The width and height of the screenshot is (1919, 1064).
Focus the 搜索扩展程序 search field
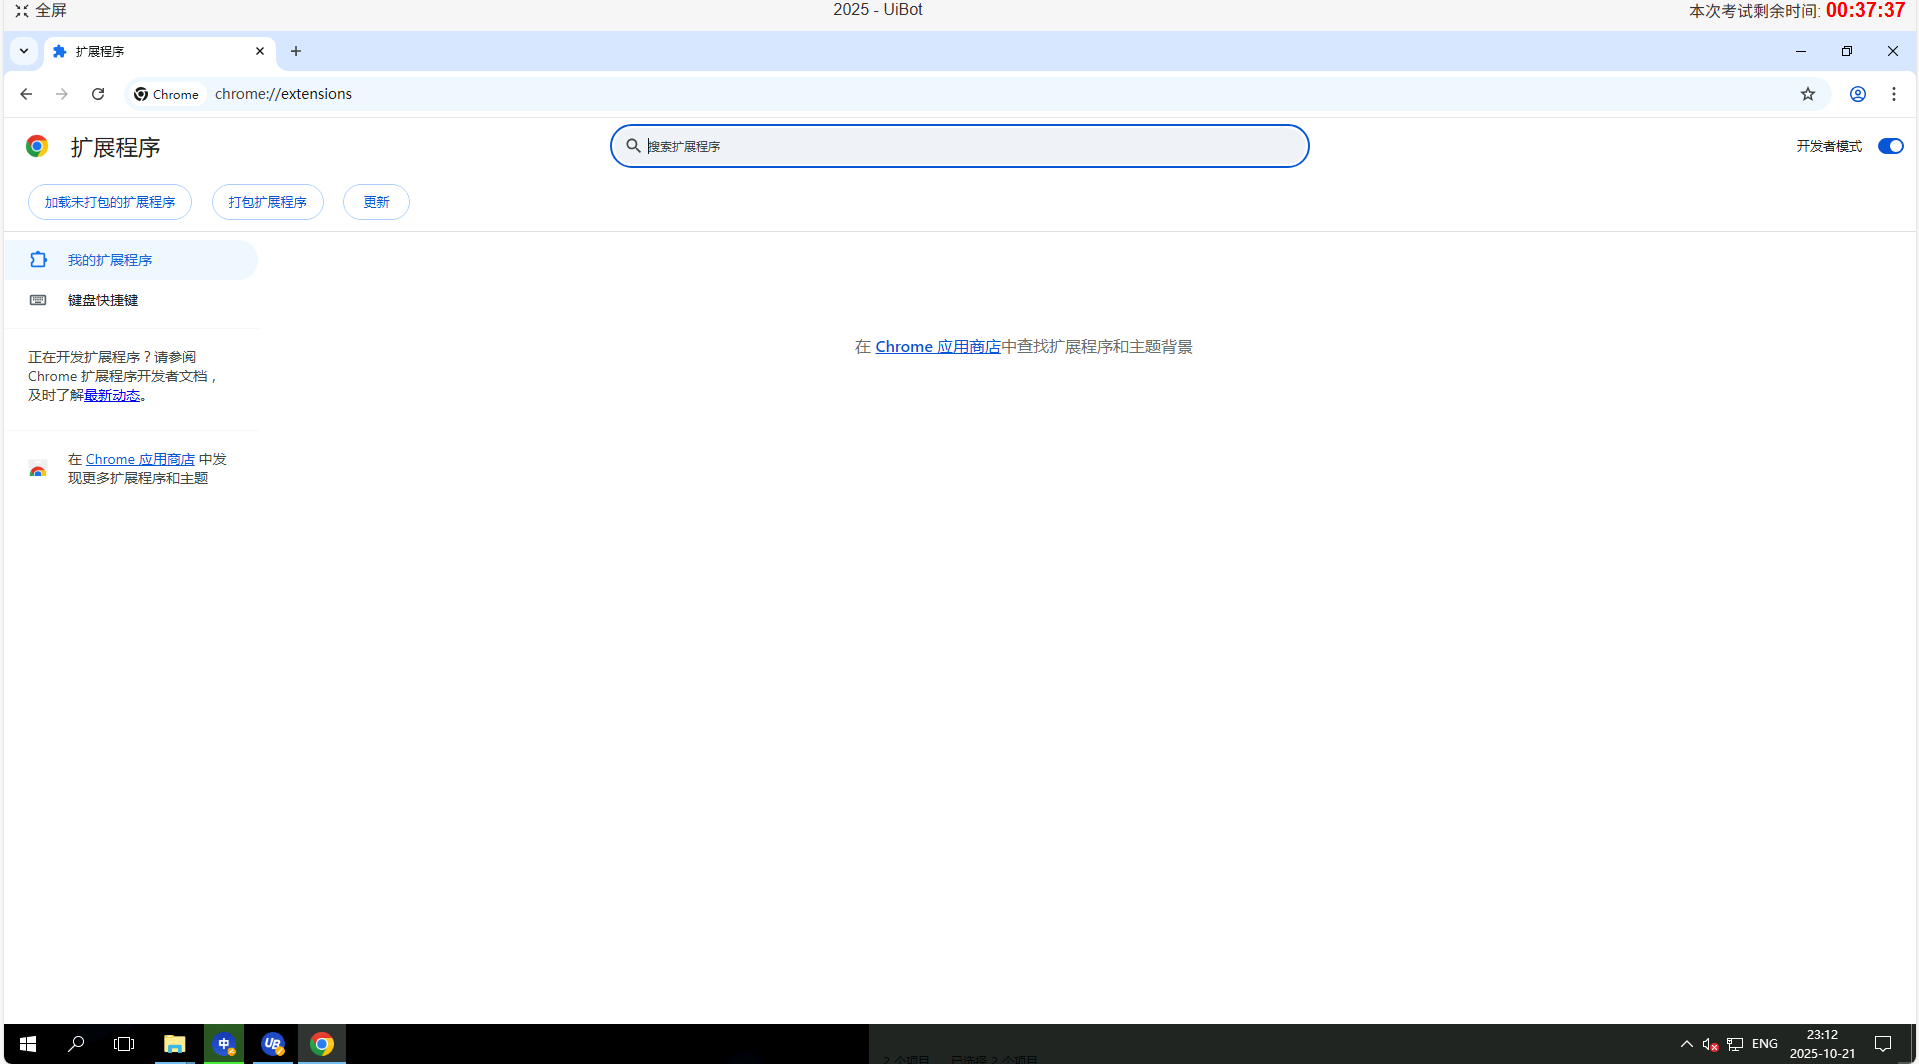tap(960, 146)
